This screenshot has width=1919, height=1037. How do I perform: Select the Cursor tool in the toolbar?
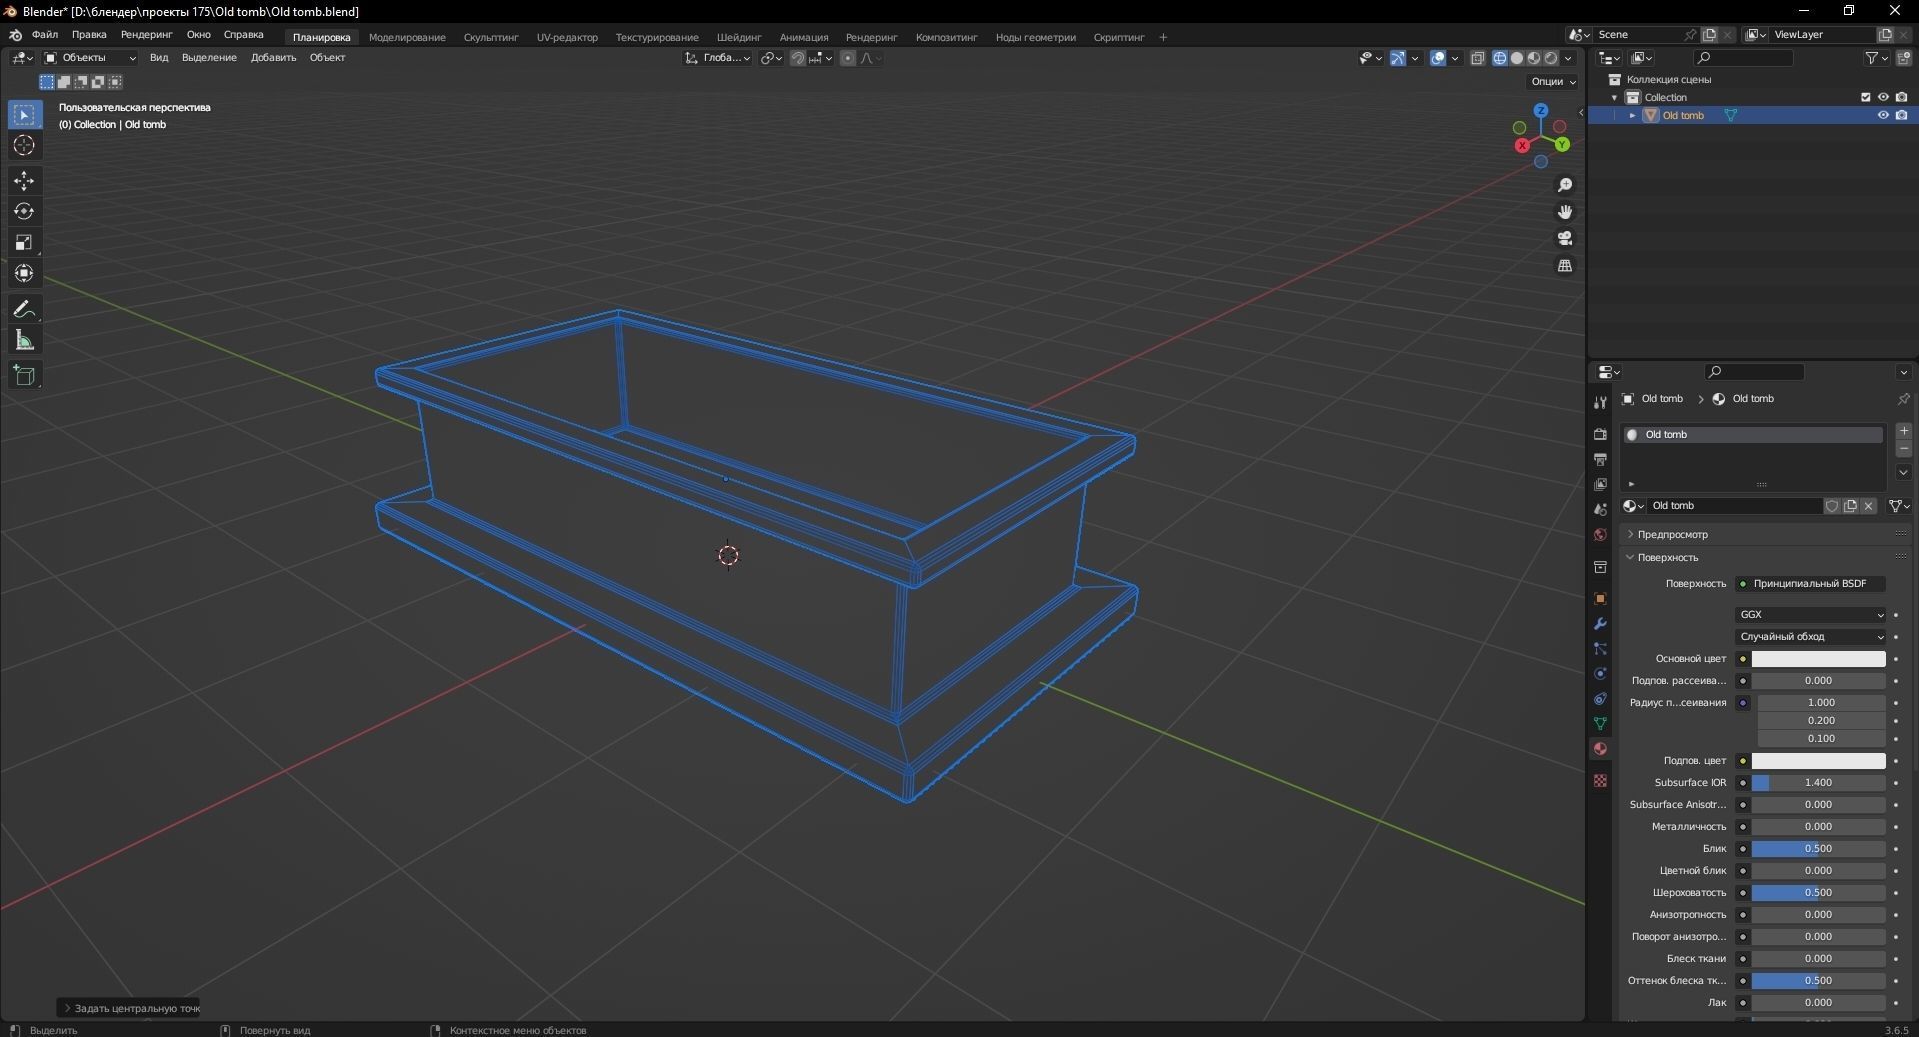tap(24, 146)
